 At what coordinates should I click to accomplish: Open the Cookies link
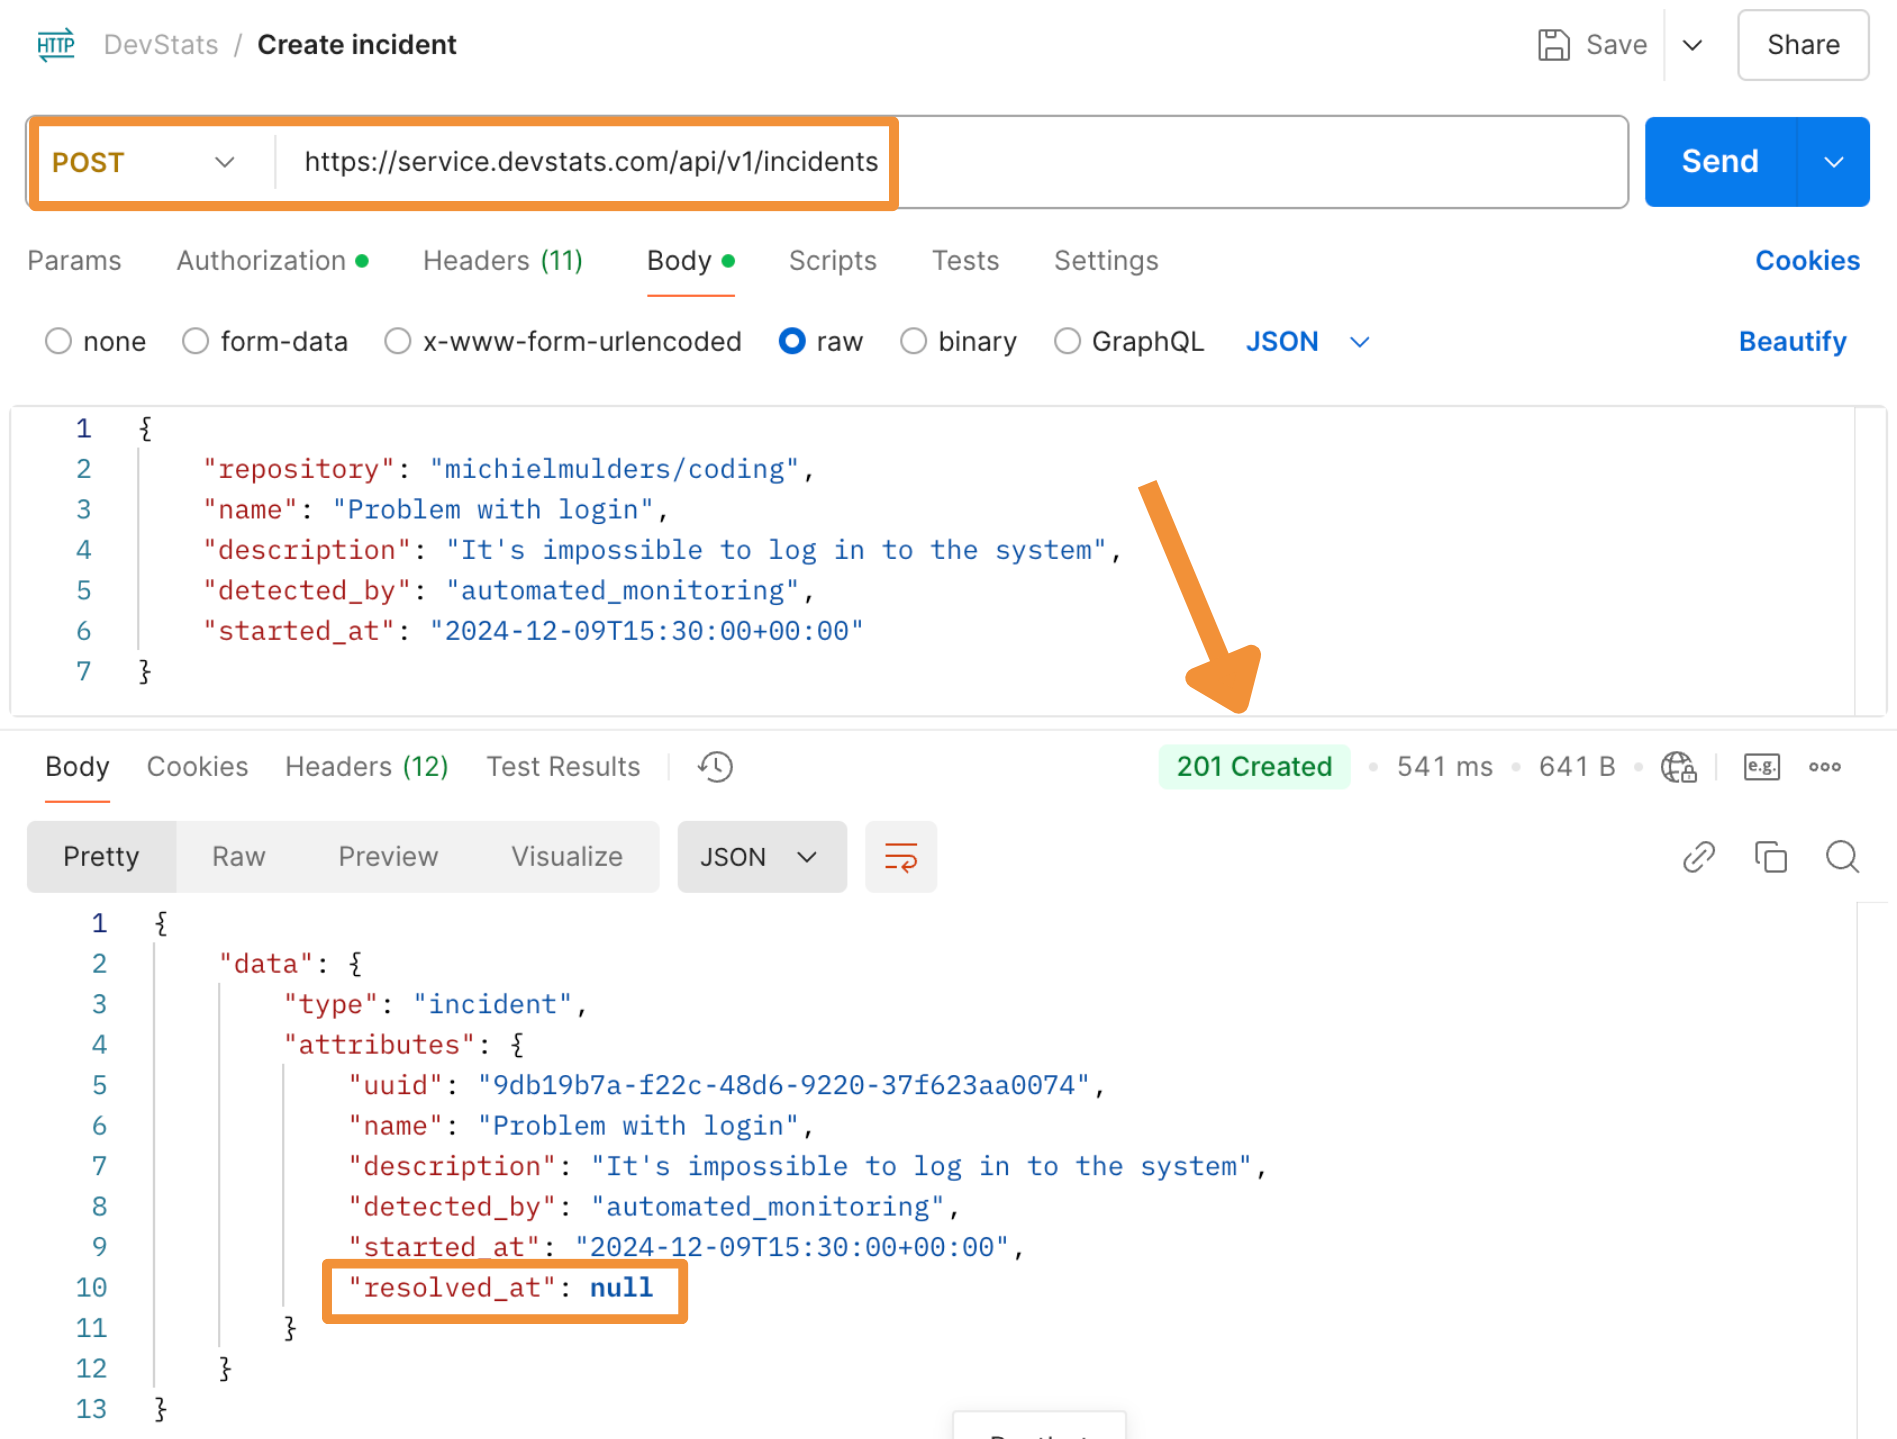pos(1807,261)
